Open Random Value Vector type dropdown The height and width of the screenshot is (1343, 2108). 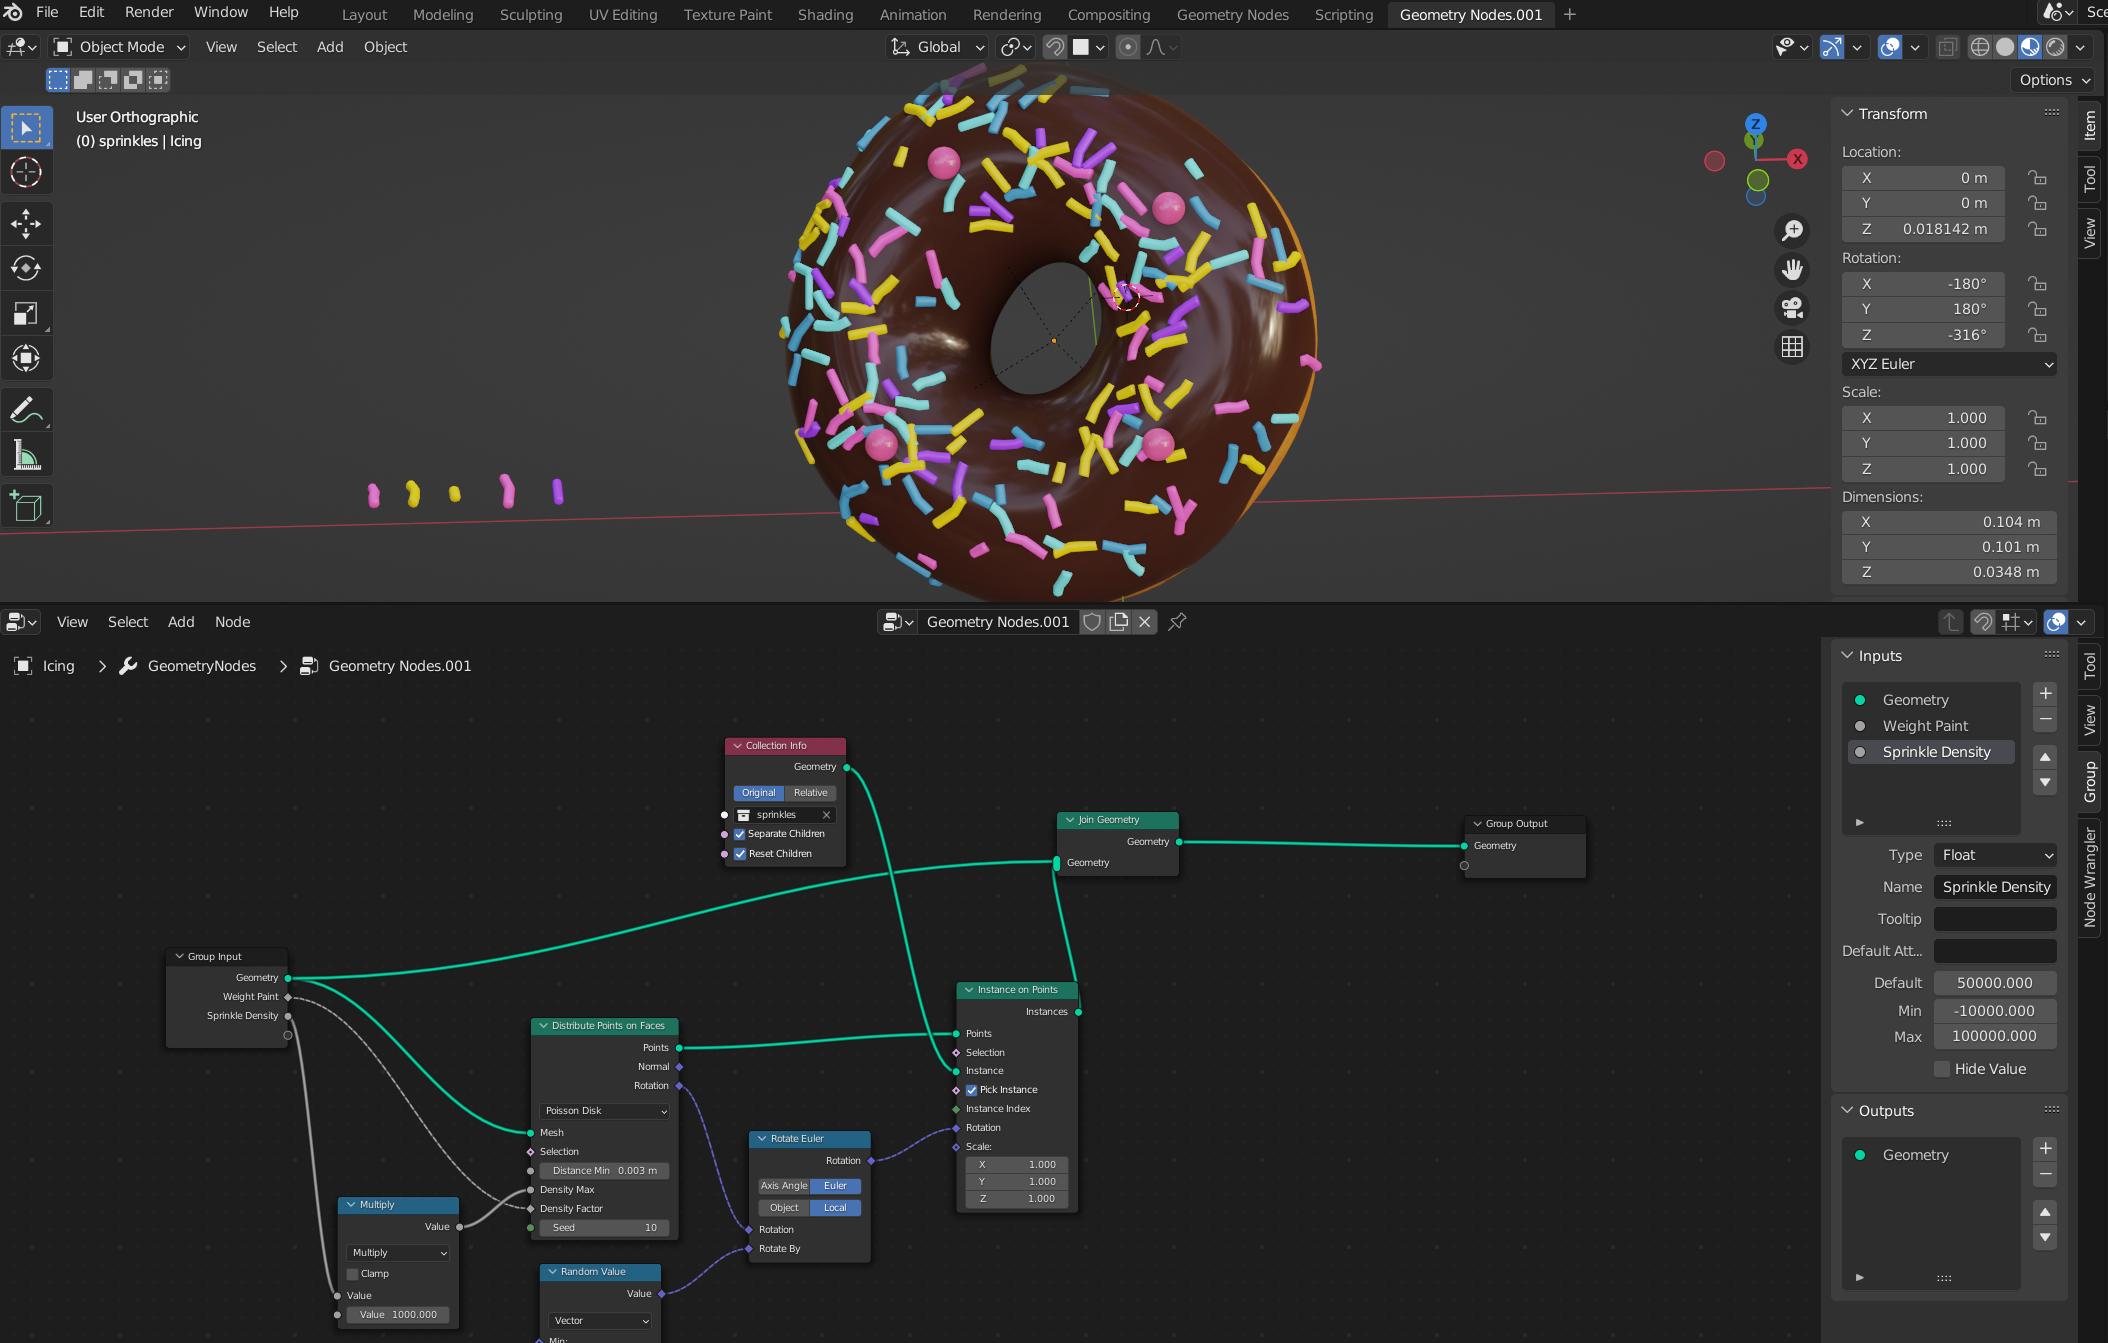coord(600,1321)
